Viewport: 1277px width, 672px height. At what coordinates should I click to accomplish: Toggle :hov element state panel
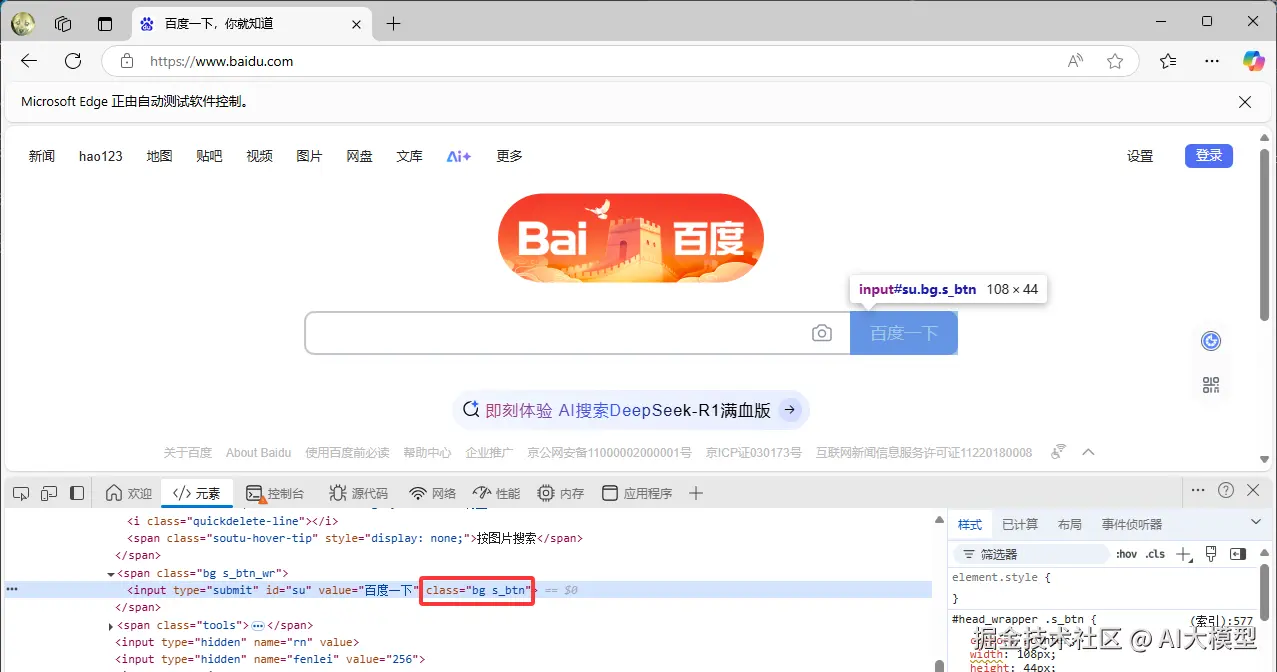click(x=1127, y=554)
